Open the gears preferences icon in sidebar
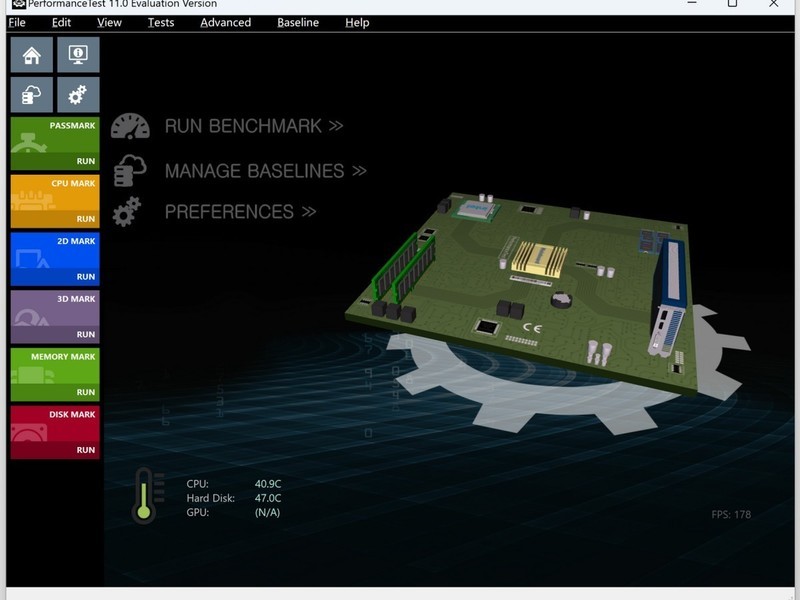The height and width of the screenshot is (600, 800). (x=78, y=94)
